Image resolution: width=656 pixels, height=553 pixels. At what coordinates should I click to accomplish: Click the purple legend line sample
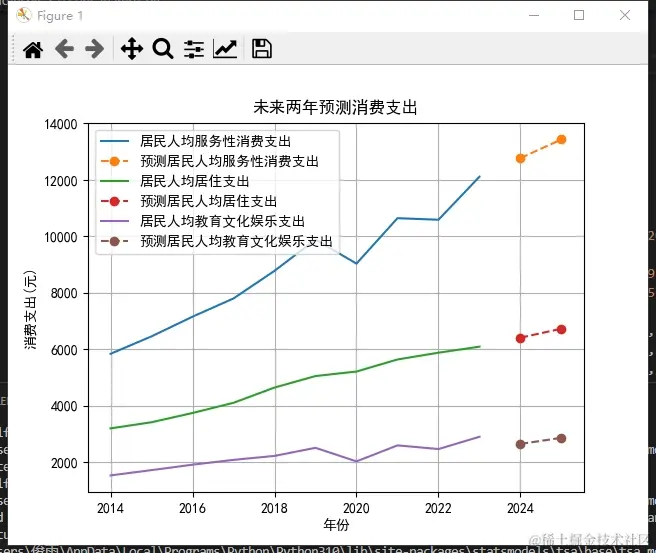(115, 221)
